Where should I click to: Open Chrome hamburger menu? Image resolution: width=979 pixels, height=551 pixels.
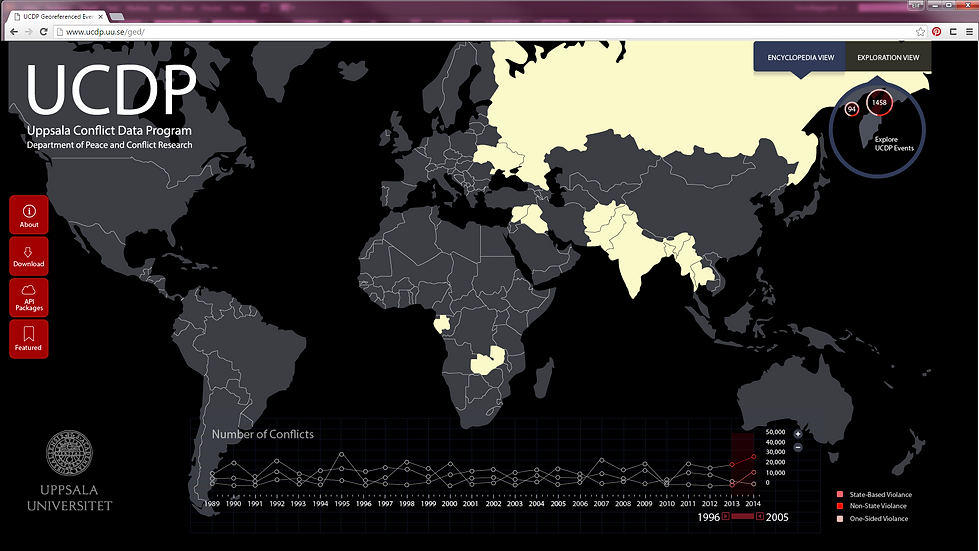click(970, 32)
